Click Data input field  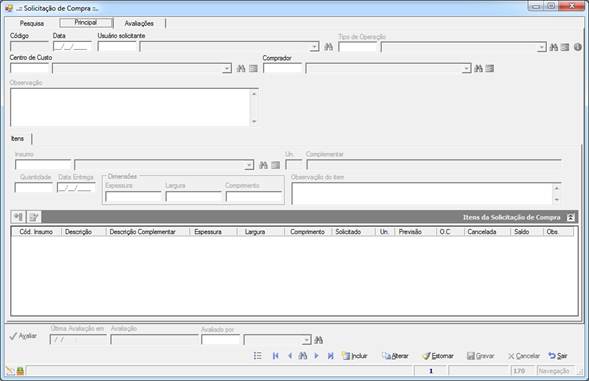coord(72,47)
